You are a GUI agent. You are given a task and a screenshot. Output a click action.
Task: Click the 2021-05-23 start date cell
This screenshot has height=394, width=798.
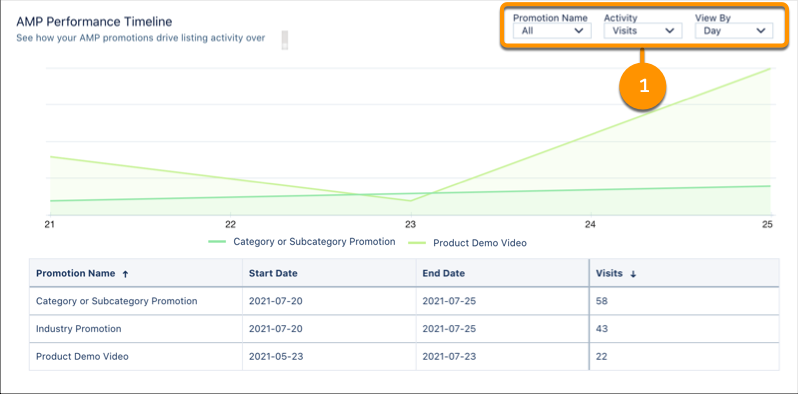329,356
